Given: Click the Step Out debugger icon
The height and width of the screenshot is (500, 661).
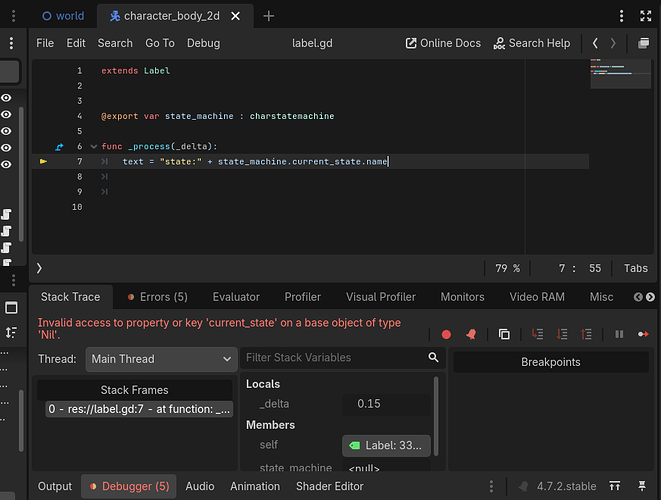Looking at the screenshot, I should click(586, 334).
